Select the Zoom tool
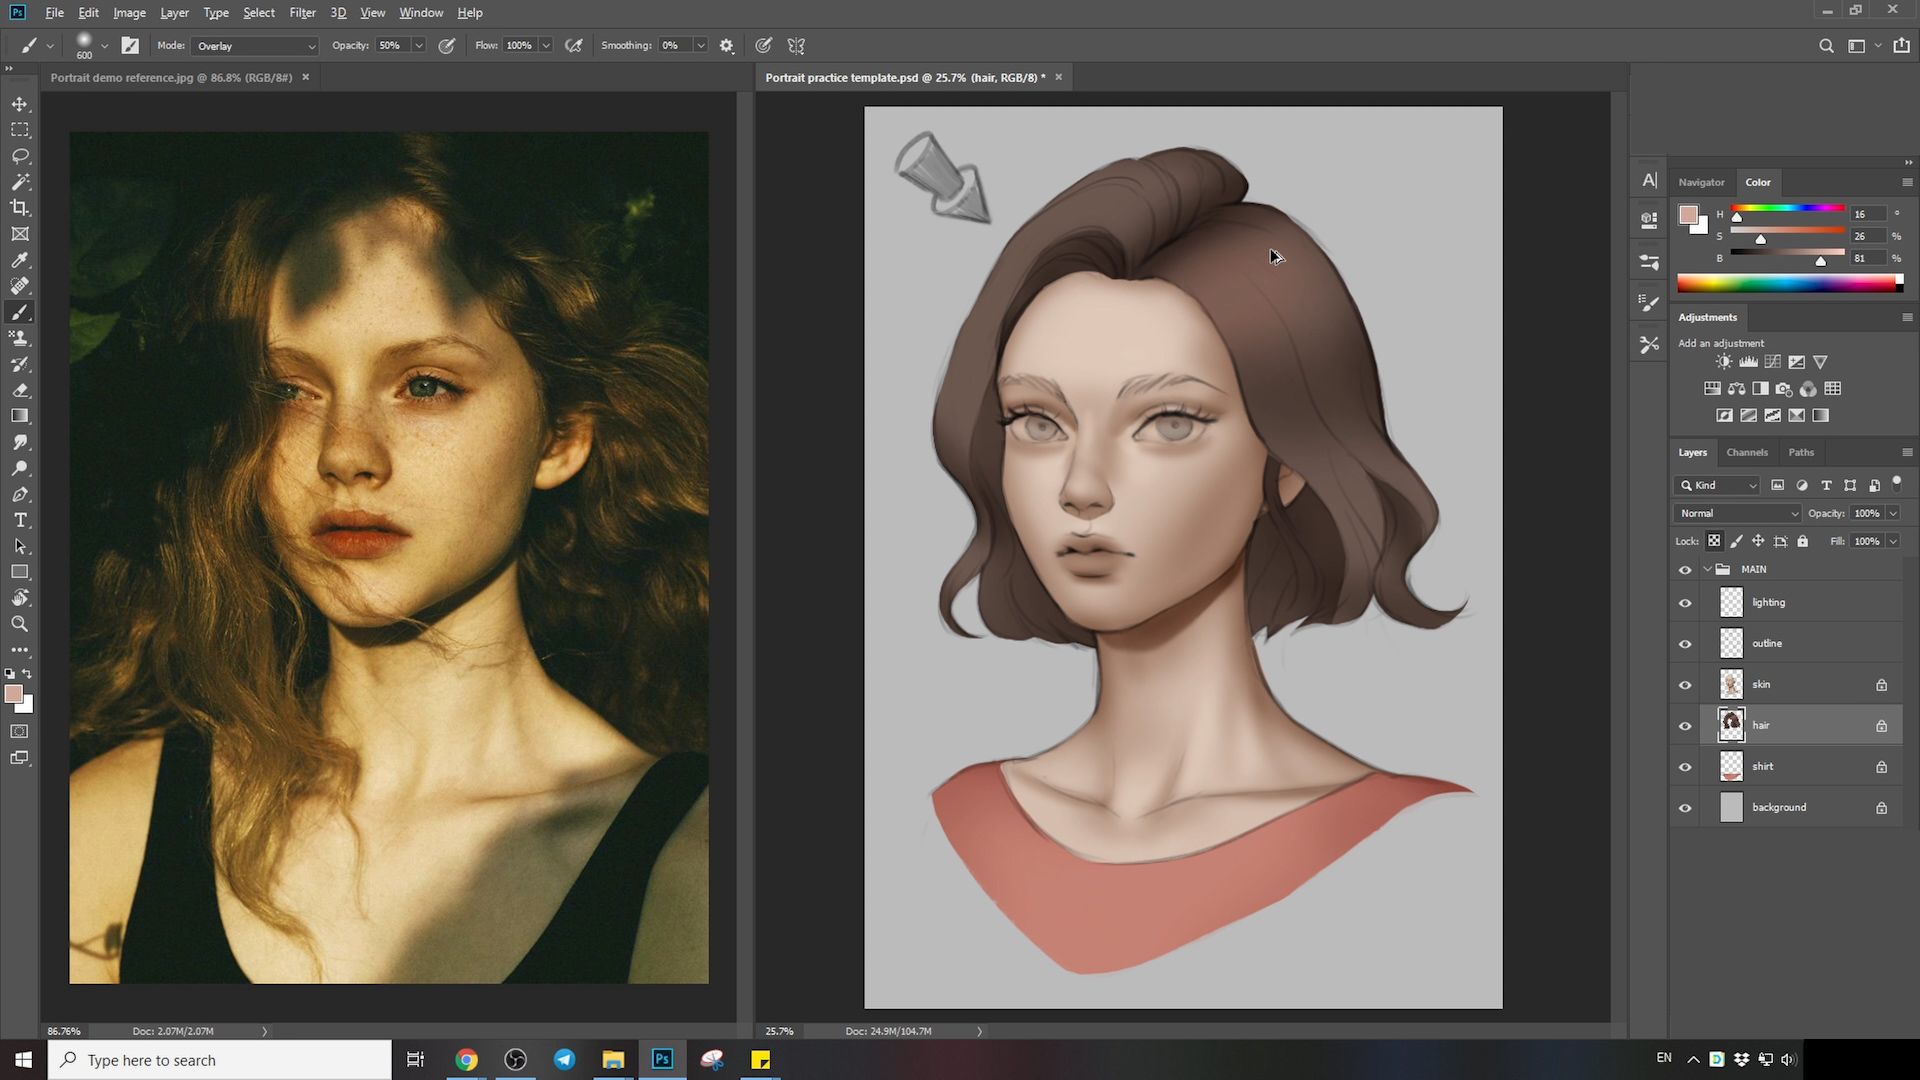The height and width of the screenshot is (1080, 1920). 20,622
